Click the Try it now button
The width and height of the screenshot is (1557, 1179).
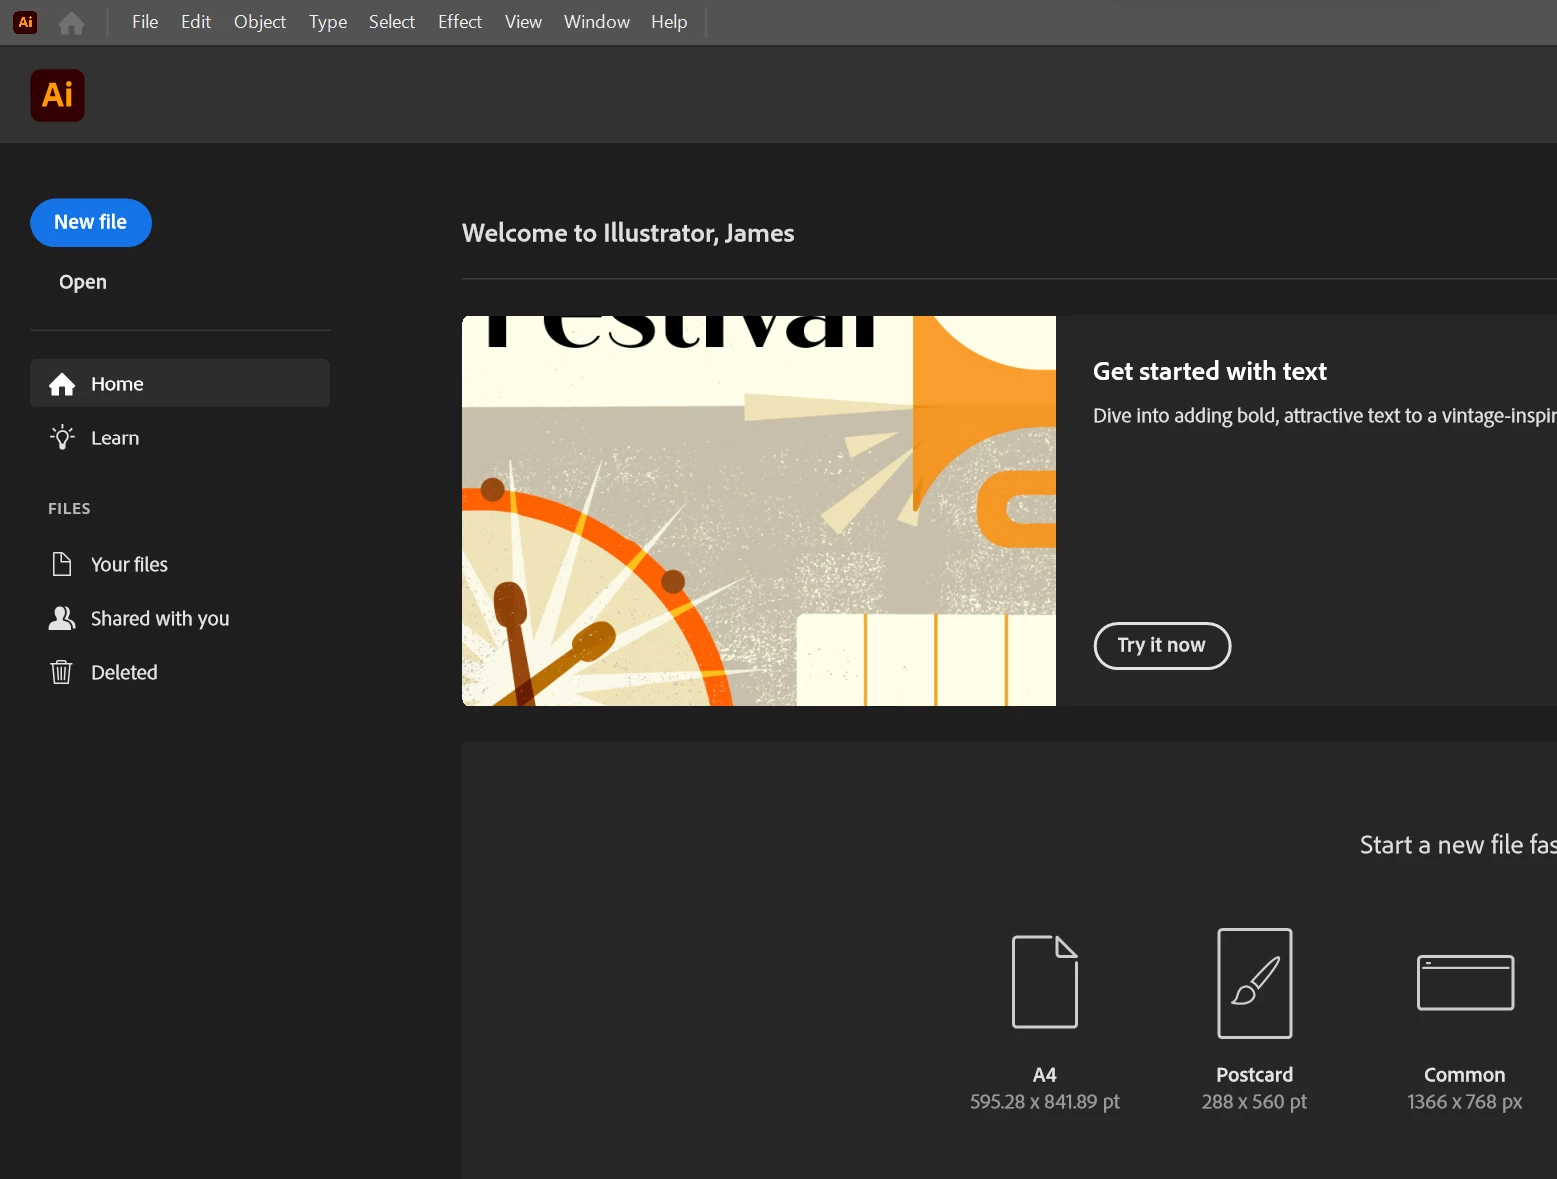pyautogui.click(x=1162, y=645)
